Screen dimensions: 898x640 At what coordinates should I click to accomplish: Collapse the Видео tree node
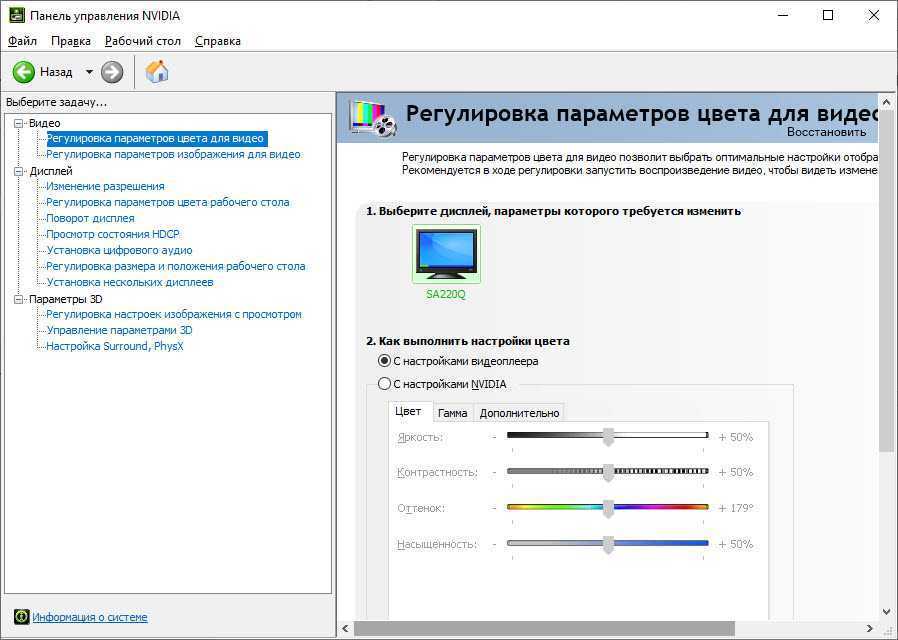click(x=18, y=123)
